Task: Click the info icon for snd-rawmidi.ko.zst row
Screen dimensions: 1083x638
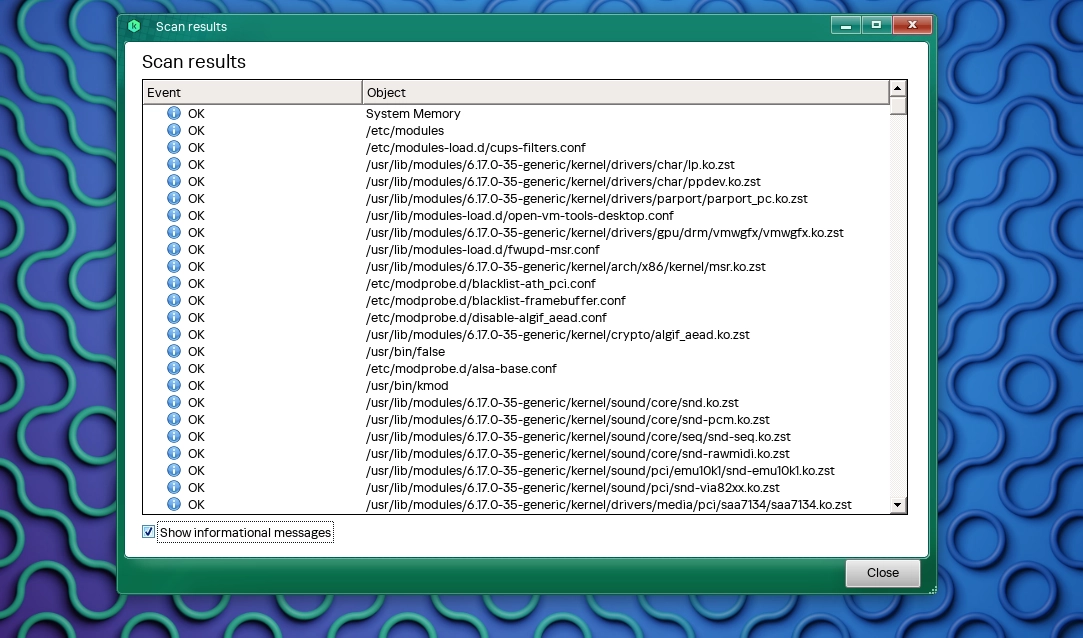Action: point(174,454)
